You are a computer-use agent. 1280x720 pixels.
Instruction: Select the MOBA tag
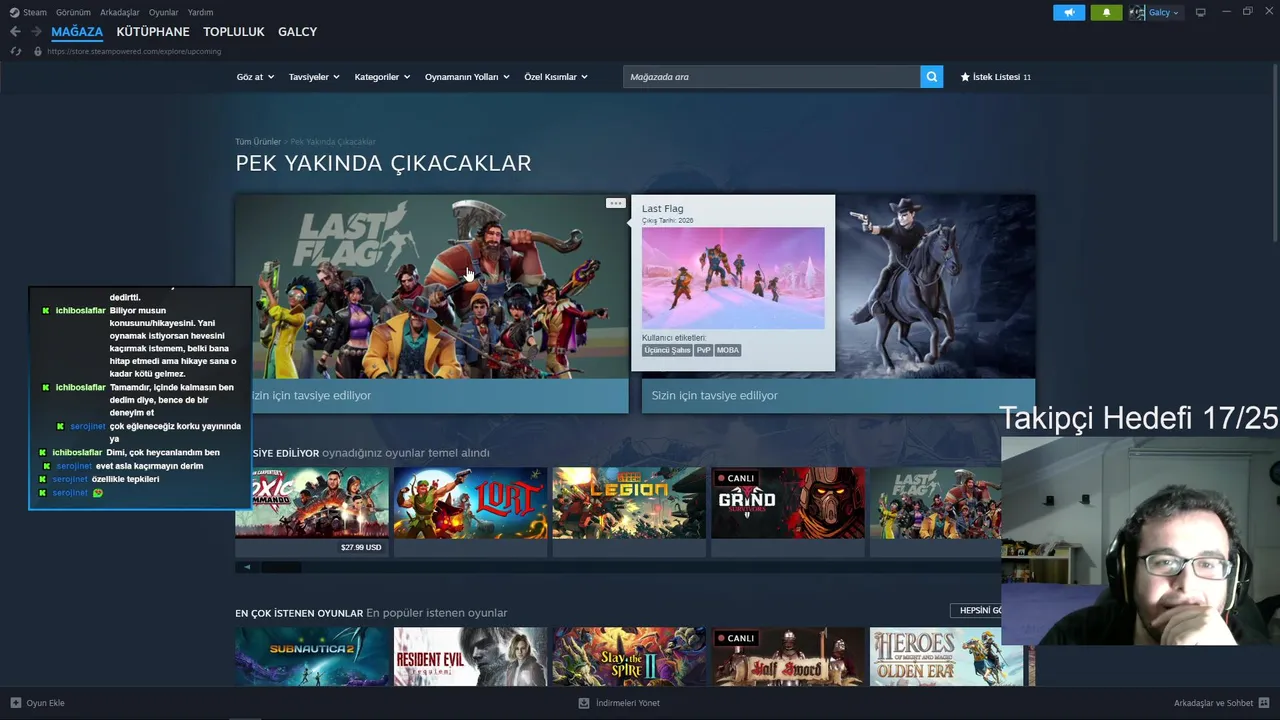tap(728, 350)
